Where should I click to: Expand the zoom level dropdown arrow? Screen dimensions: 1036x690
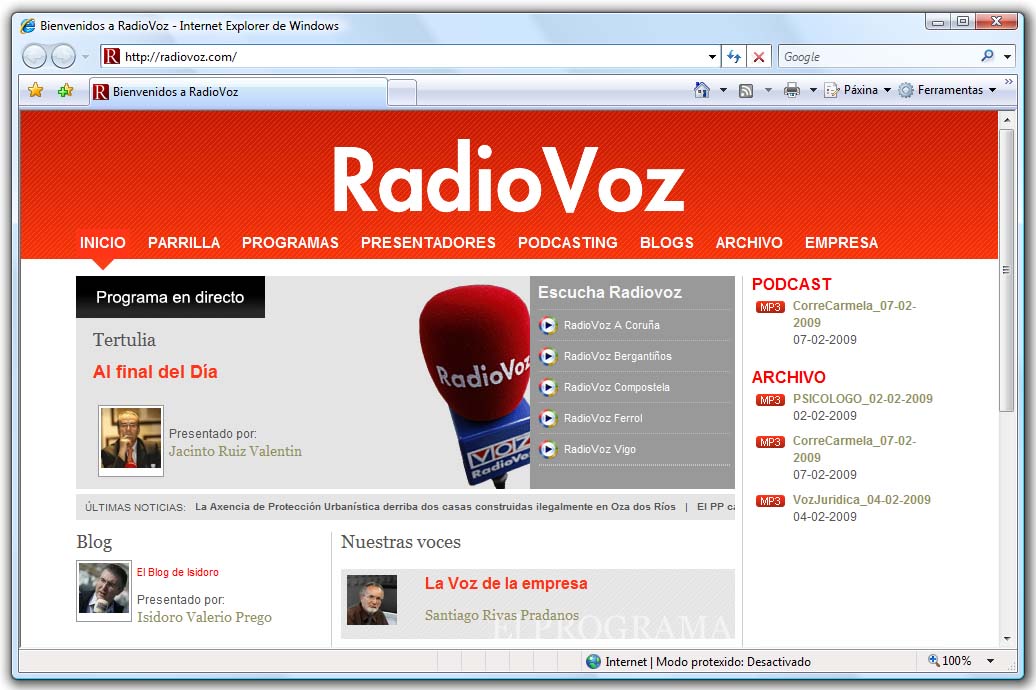990,661
